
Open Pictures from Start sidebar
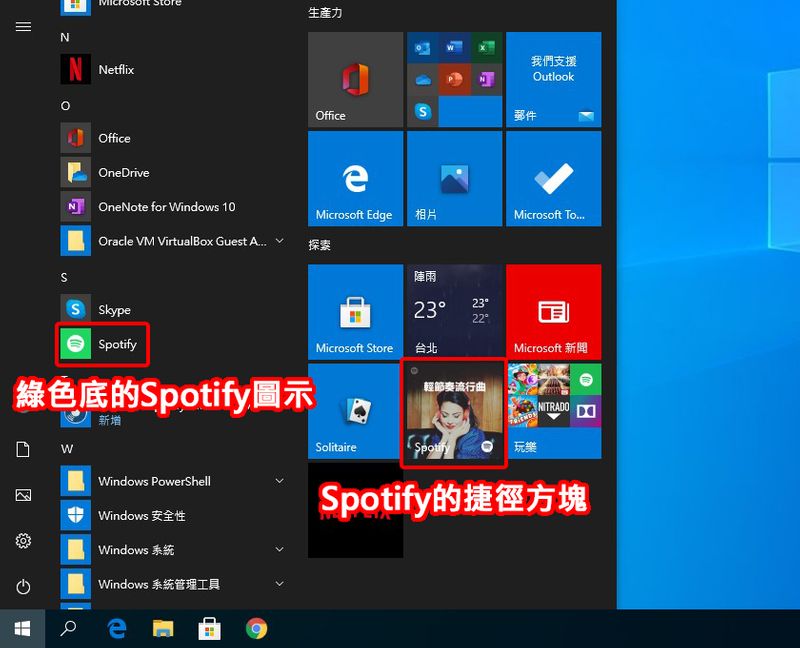tap(23, 495)
